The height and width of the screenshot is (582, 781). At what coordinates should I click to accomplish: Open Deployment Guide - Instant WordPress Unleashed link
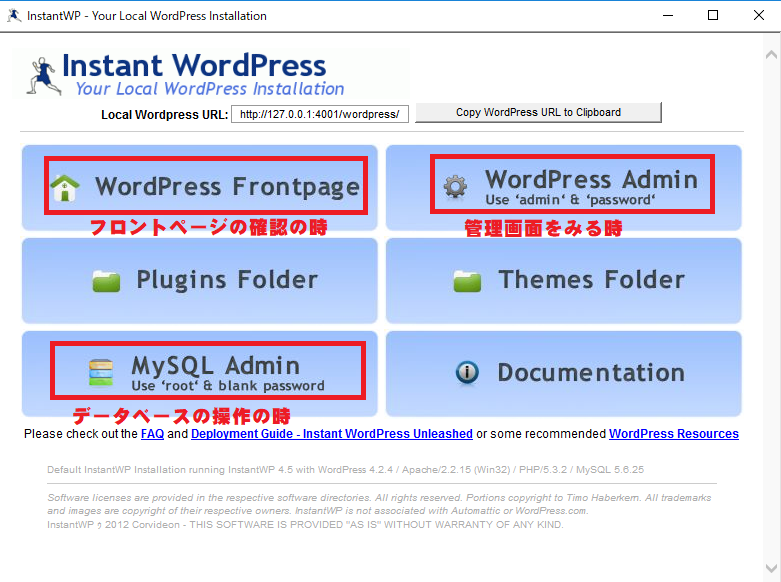331,434
